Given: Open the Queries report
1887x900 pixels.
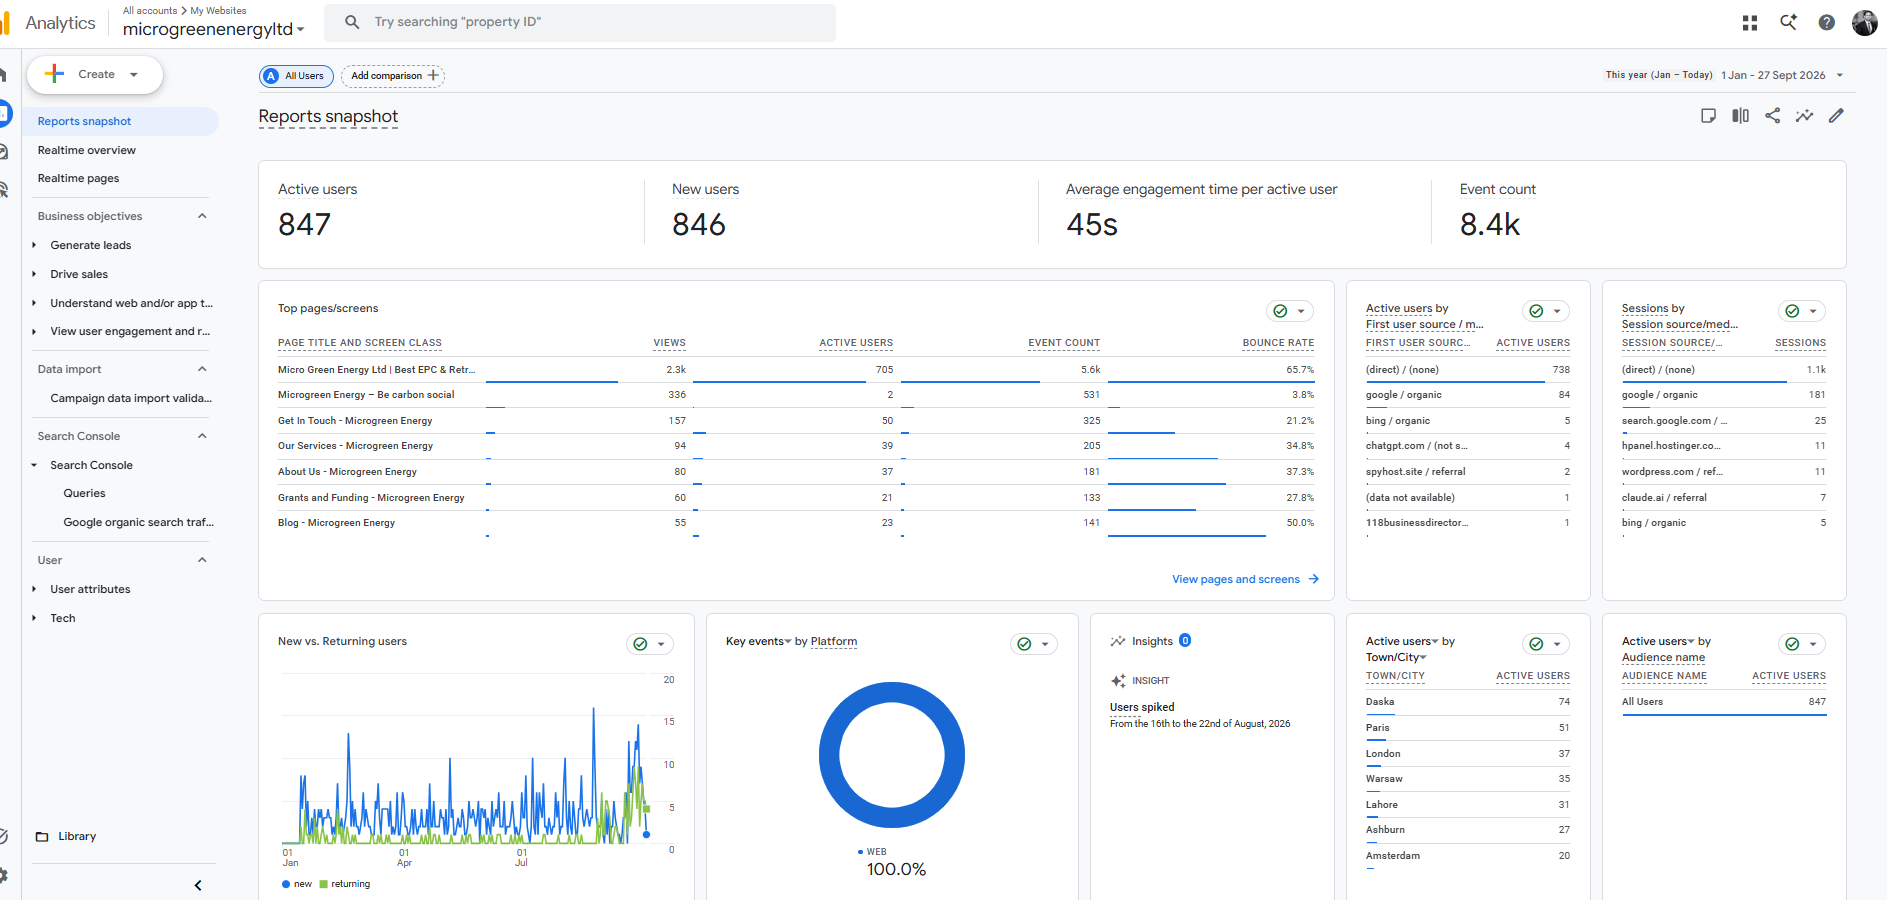Looking at the screenshot, I should pos(84,493).
